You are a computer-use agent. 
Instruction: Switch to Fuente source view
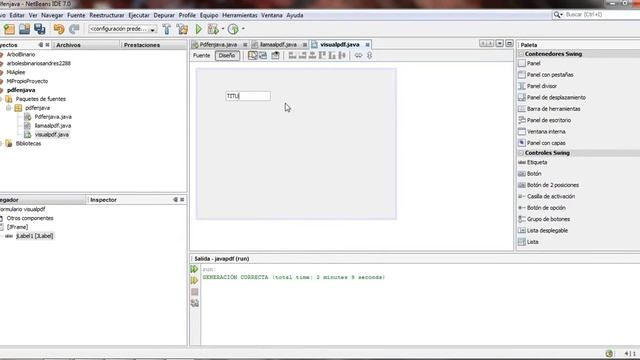tap(201, 55)
